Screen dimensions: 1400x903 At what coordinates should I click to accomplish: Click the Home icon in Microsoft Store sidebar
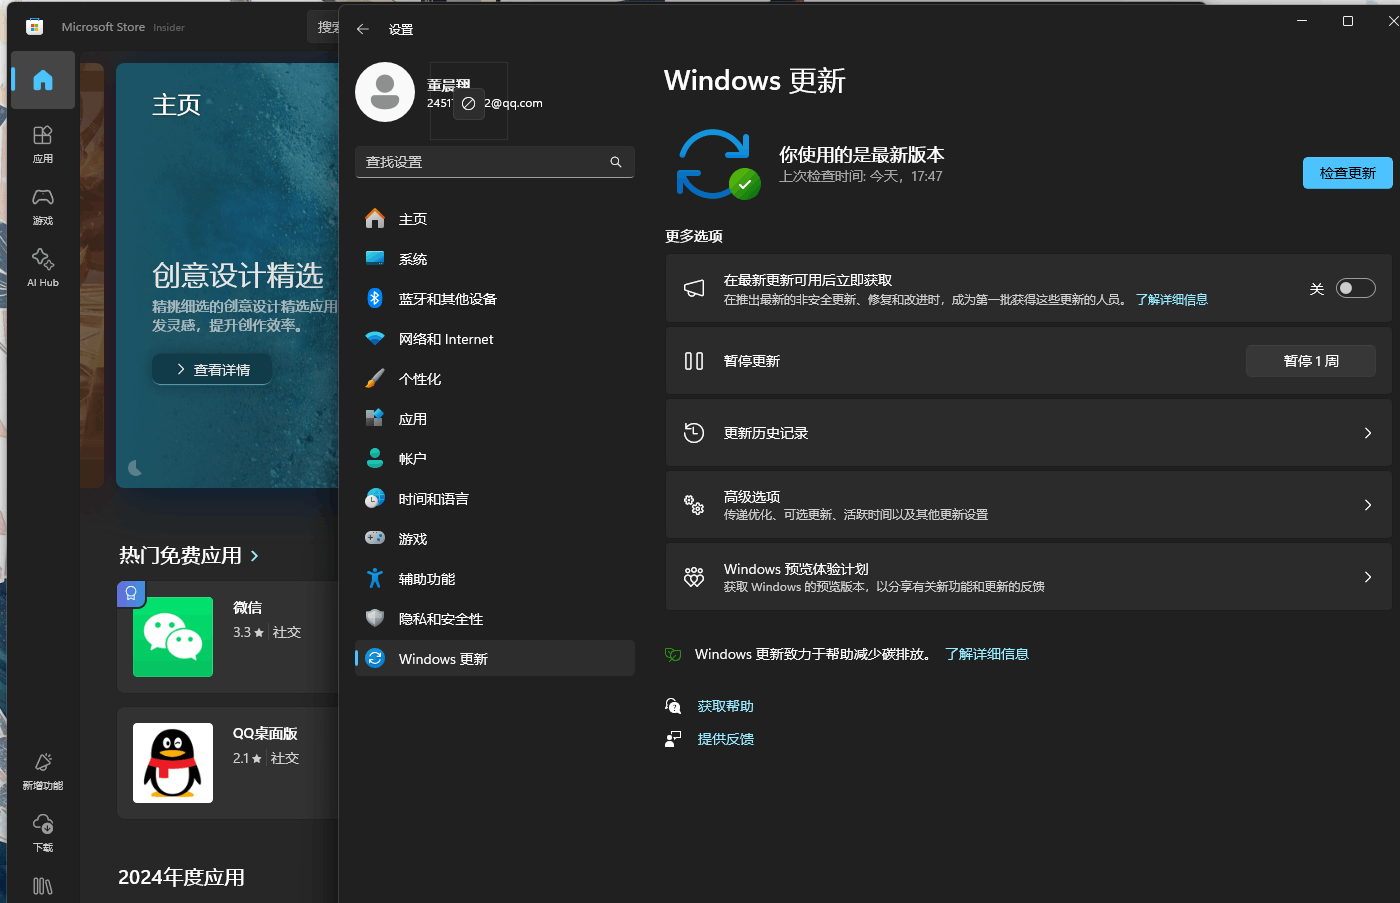(43, 80)
